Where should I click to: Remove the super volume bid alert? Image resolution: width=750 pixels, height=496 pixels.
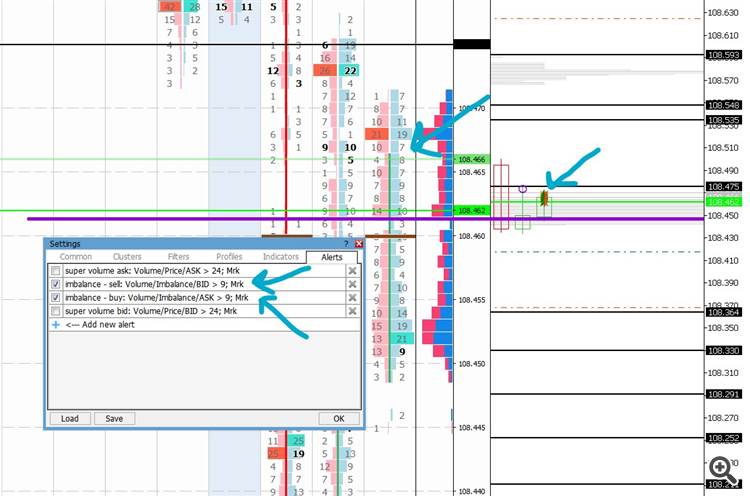click(x=353, y=311)
